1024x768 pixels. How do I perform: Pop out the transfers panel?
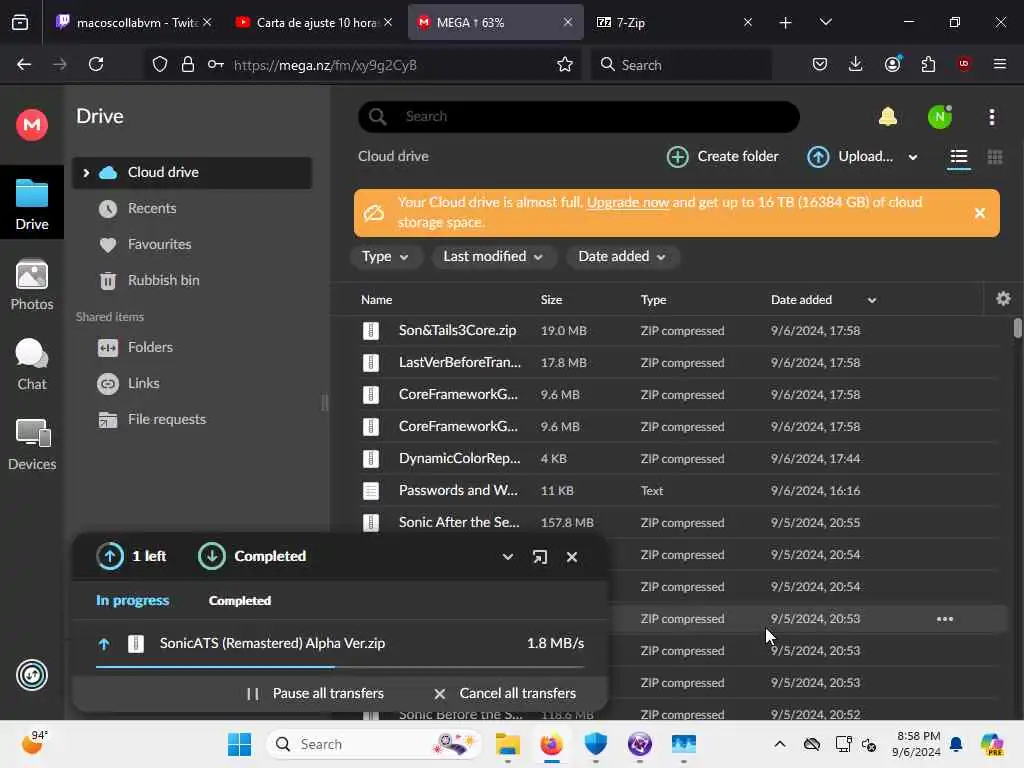539,557
